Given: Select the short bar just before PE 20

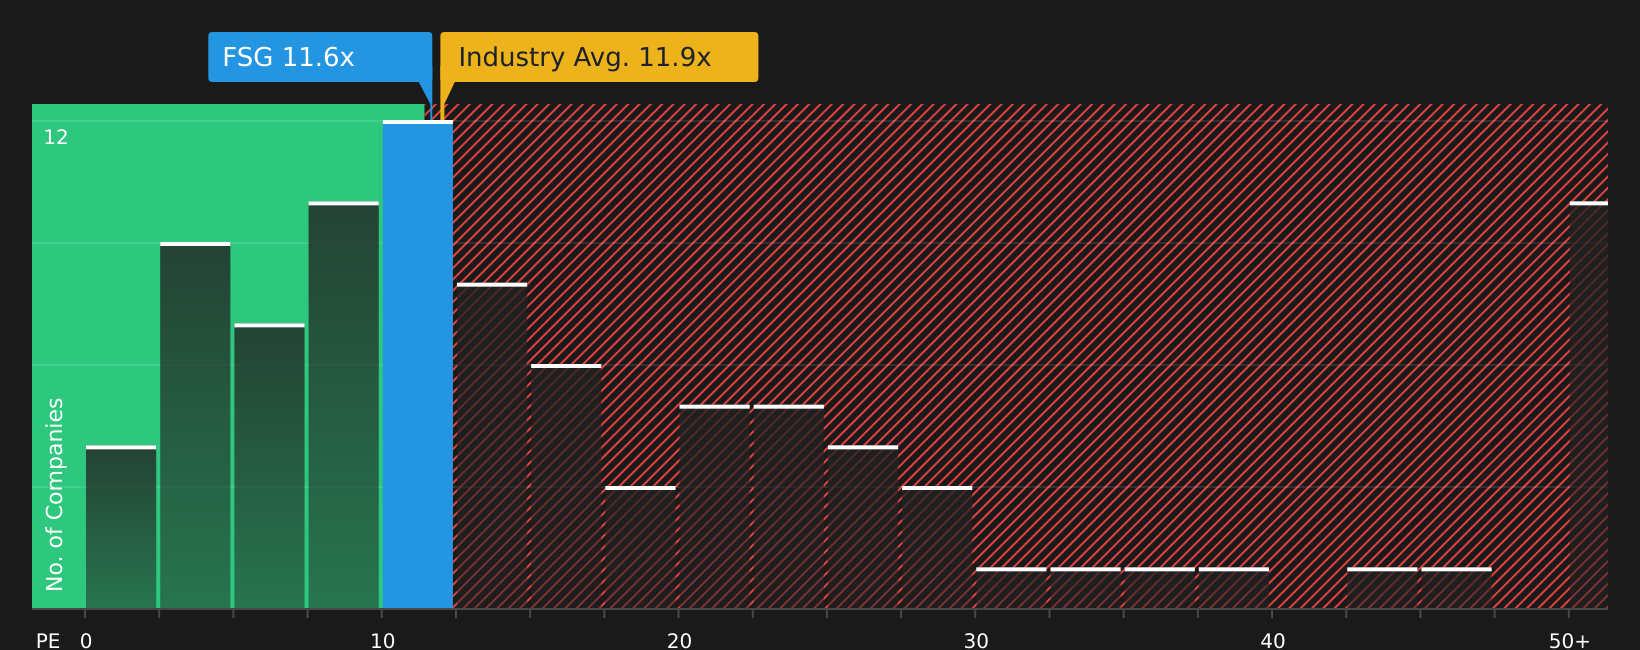Looking at the screenshot, I should coord(640,547).
